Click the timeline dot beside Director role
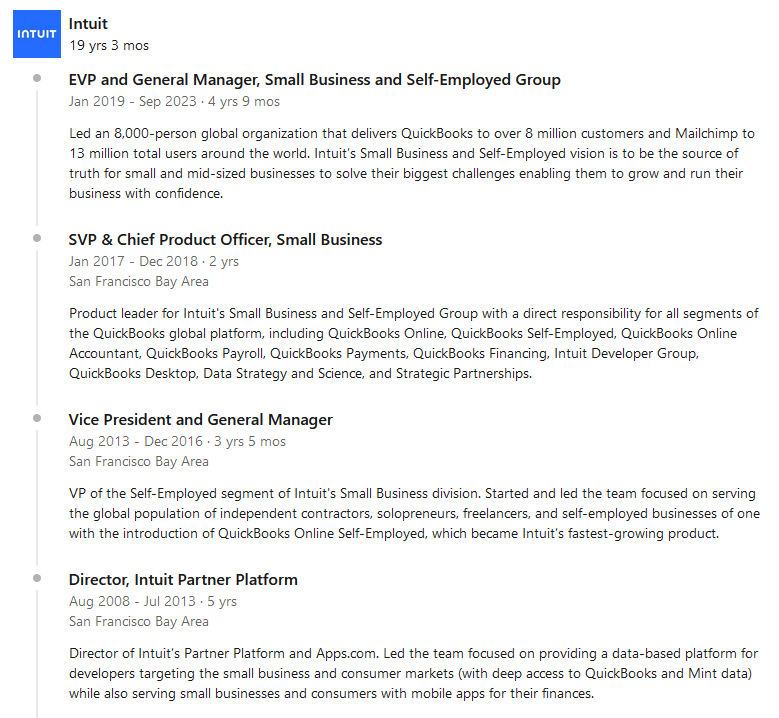 (x=37, y=578)
